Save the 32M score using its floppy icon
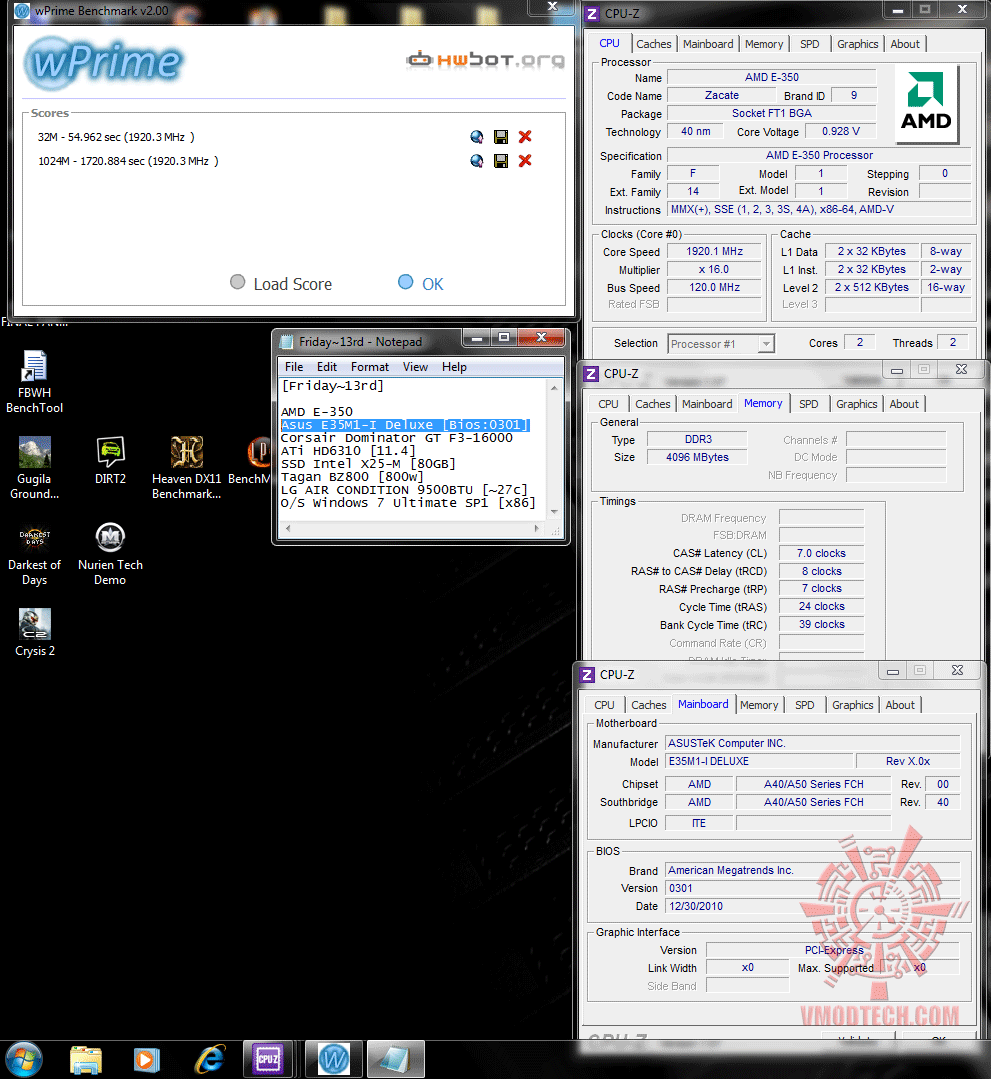This screenshot has height=1079, width=991. pyautogui.click(x=501, y=137)
